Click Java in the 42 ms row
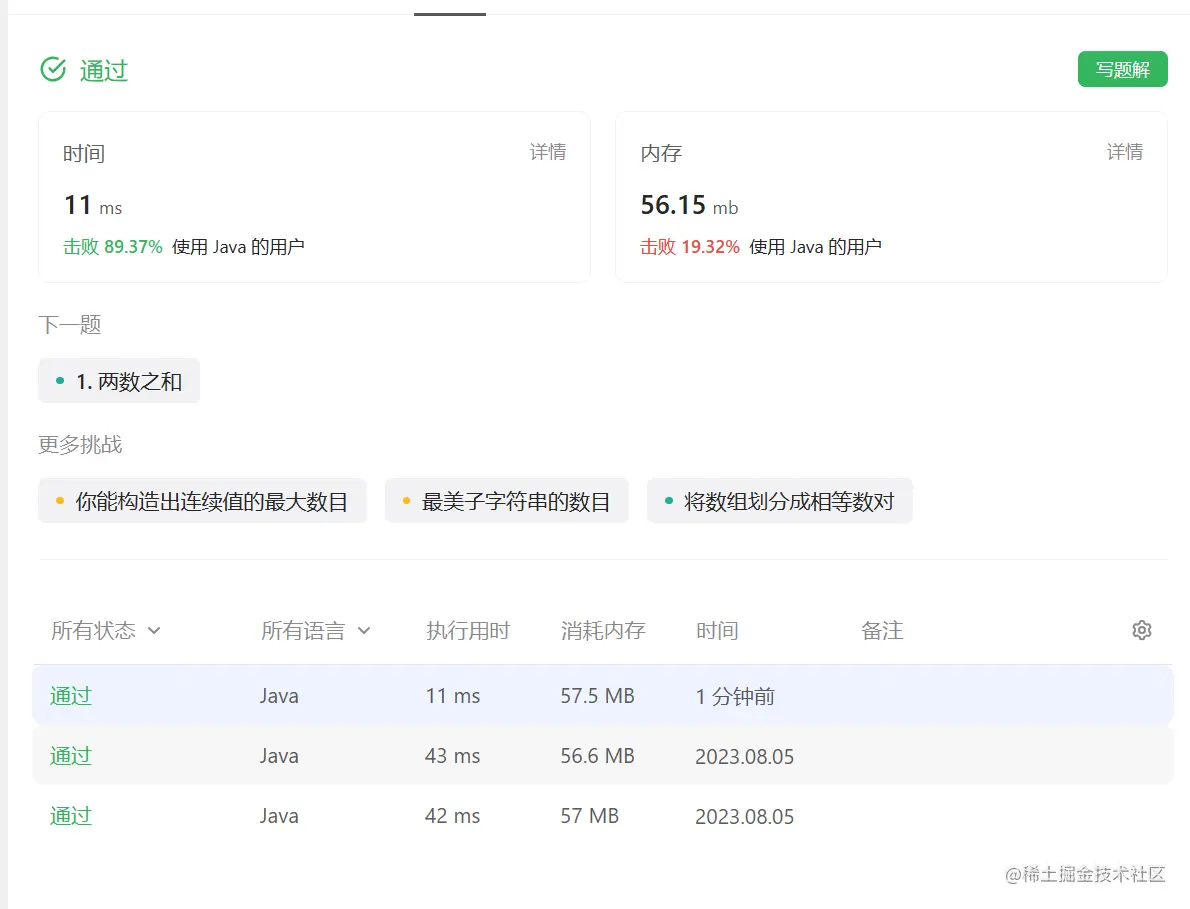Viewport: 1190px width, 909px height. coord(279,816)
